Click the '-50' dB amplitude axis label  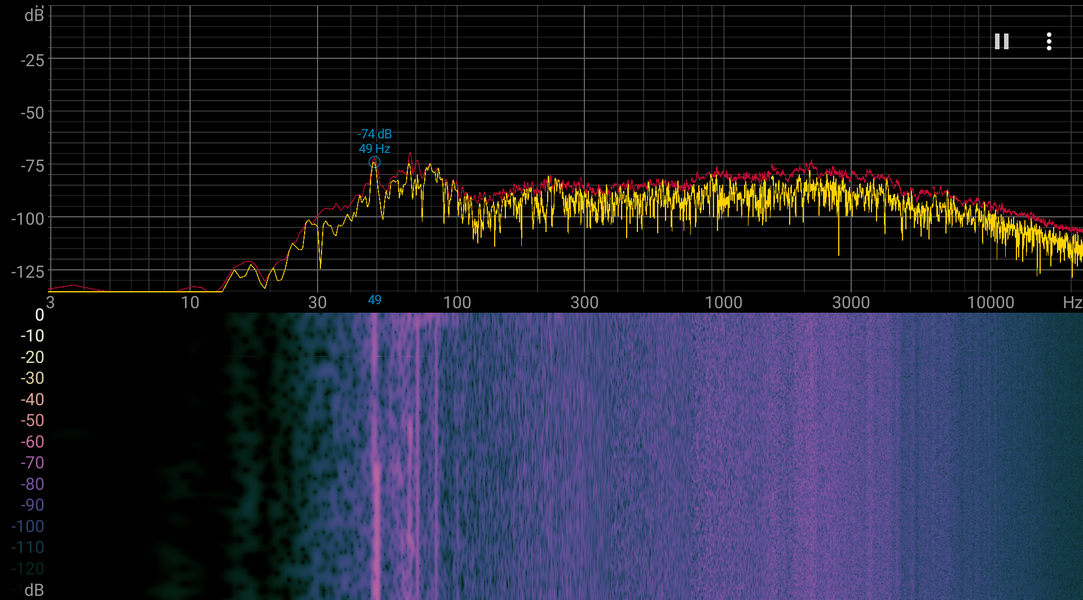pyautogui.click(x=32, y=113)
